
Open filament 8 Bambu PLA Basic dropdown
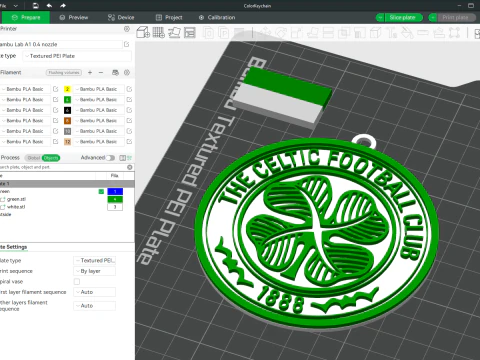click(98, 121)
